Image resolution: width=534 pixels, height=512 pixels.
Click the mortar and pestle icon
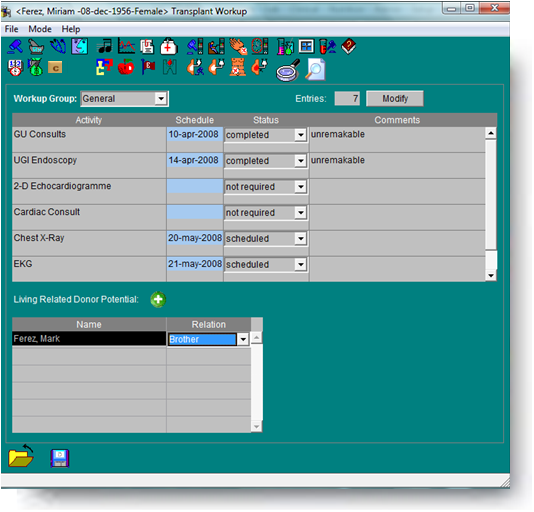[36, 47]
